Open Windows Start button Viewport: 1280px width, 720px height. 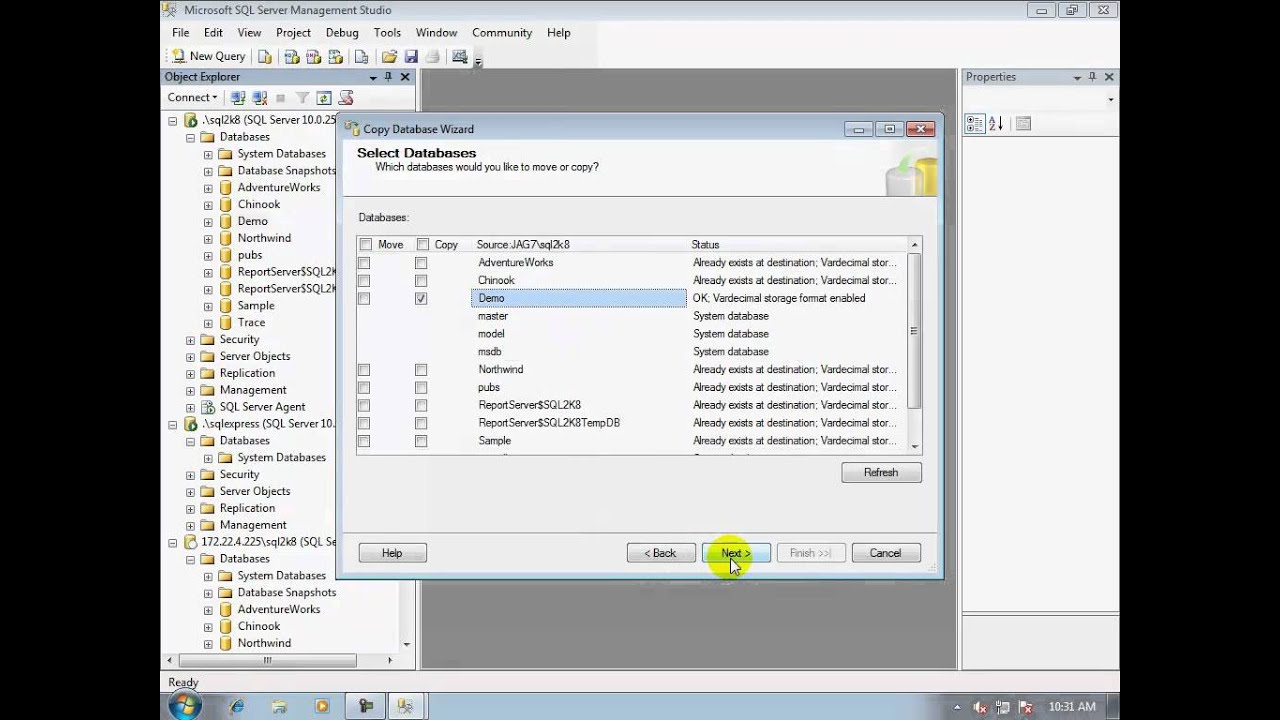[x=184, y=706]
